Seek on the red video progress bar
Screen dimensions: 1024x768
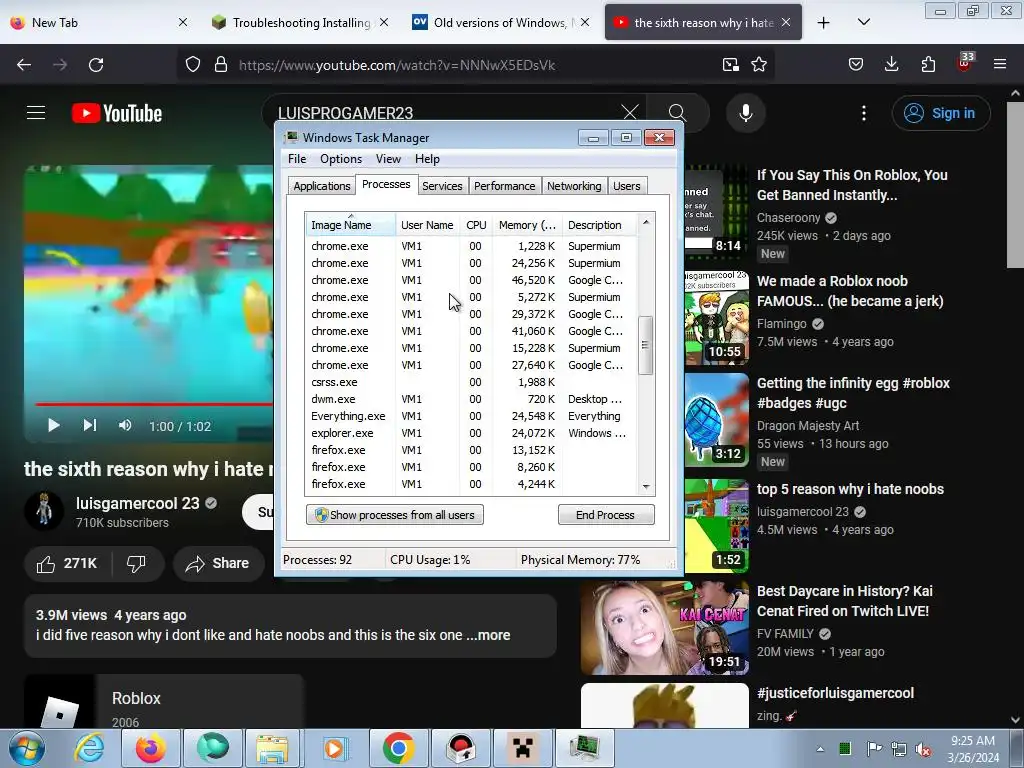pos(154,404)
